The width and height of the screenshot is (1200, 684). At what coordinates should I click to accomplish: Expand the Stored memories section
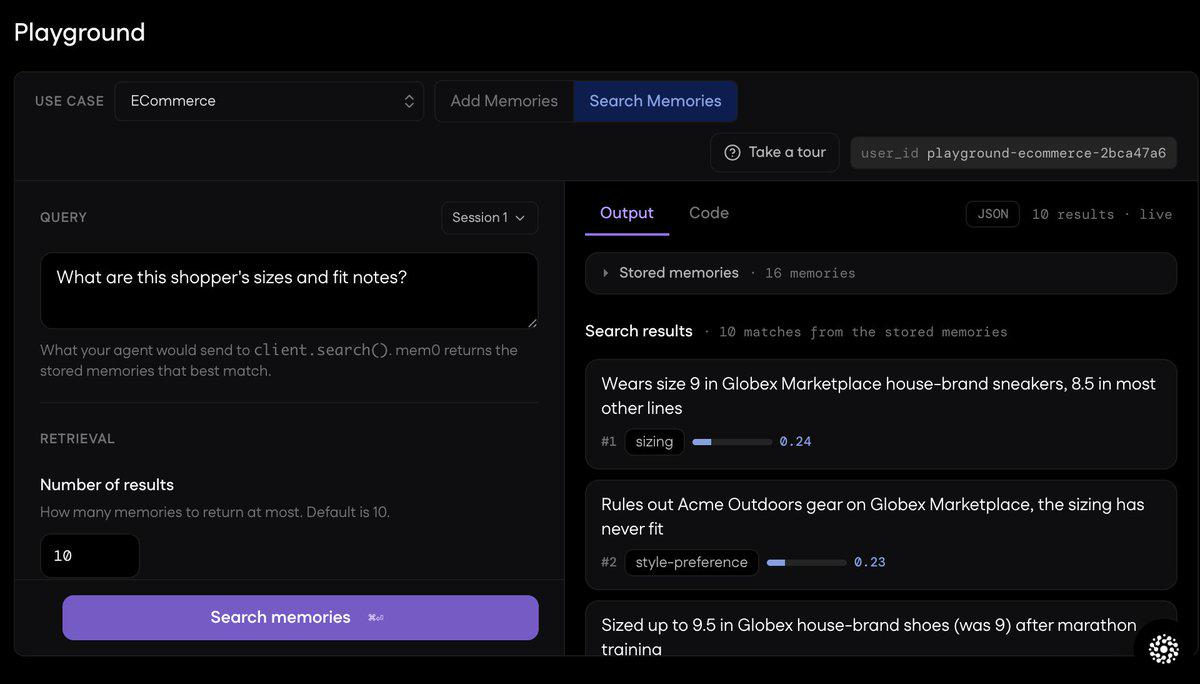tap(881, 273)
